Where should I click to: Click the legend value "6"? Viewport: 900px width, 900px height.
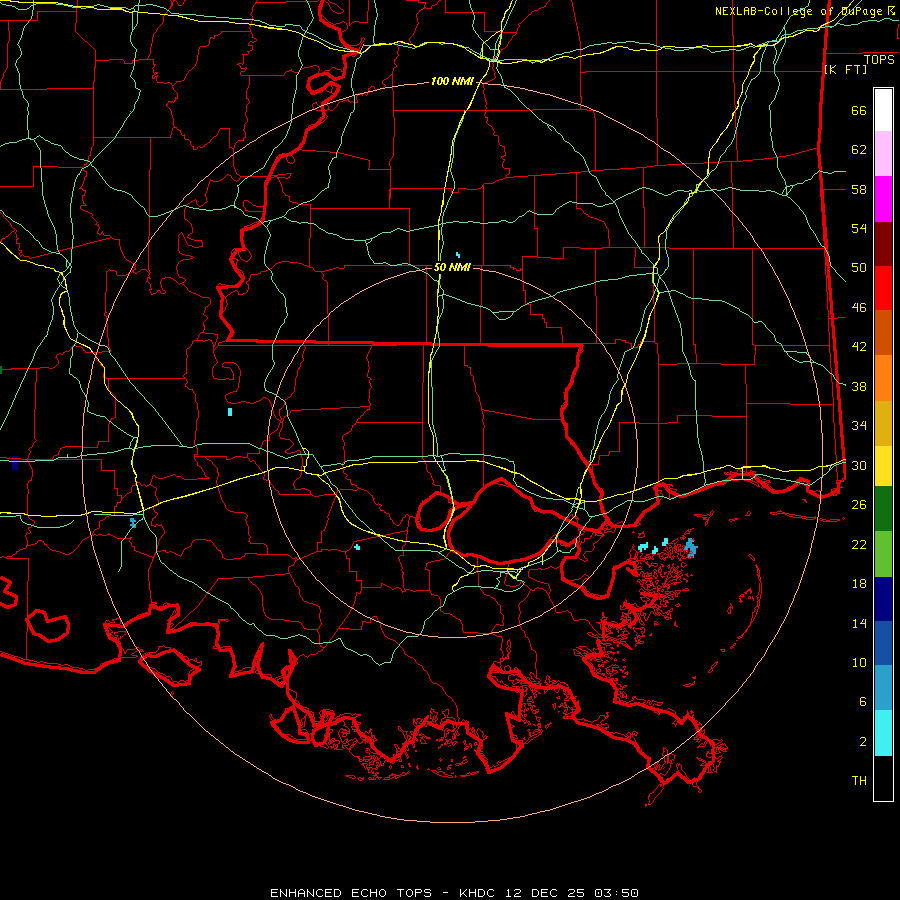(x=863, y=702)
